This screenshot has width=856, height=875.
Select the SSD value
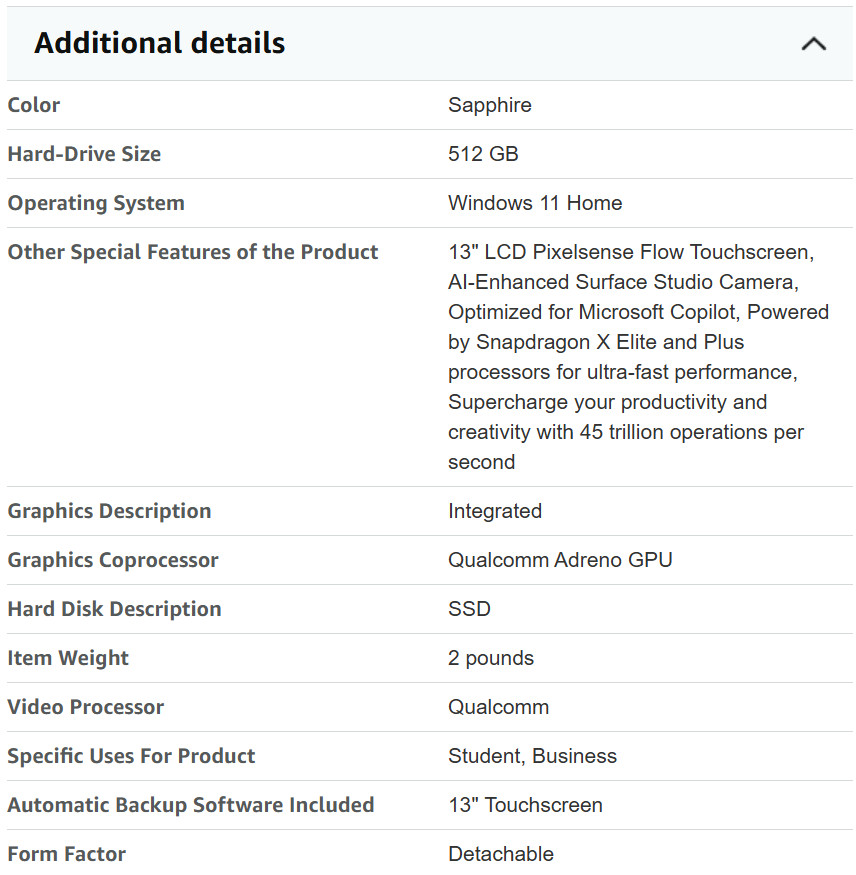click(469, 609)
